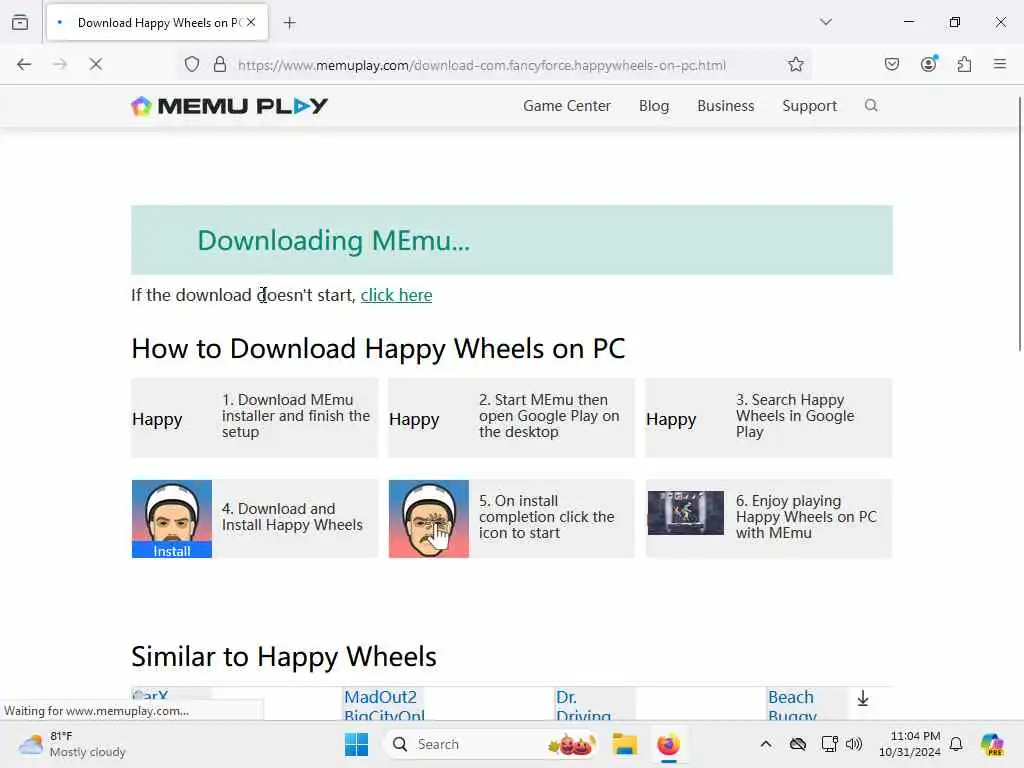Click the 'click here' download link
The image size is (1024, 768).
pyautogui.click(x=396, y=295)
